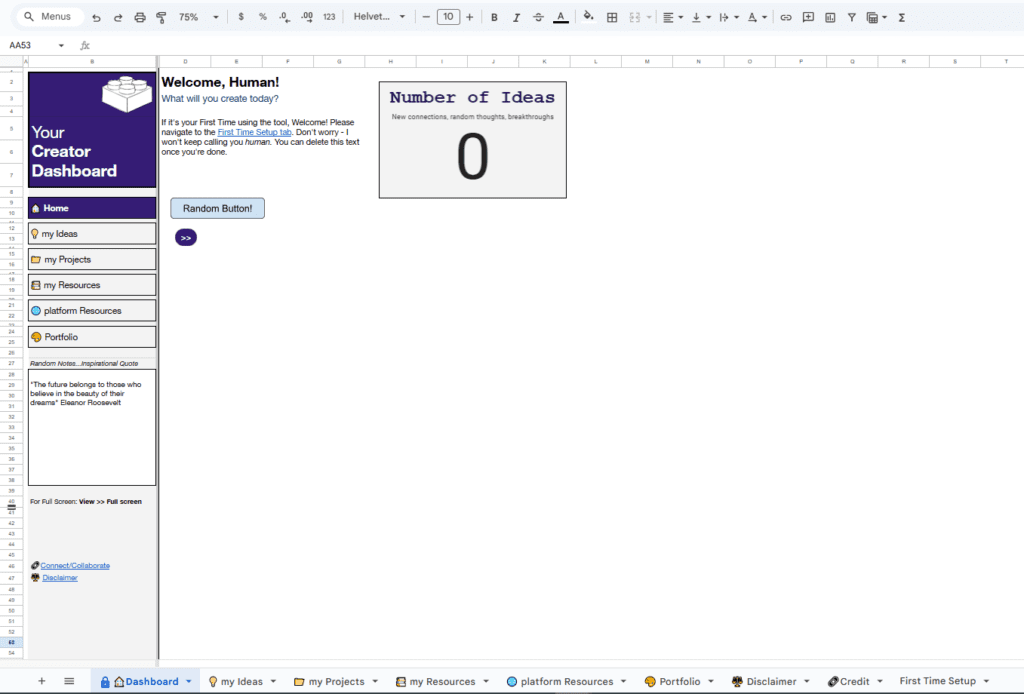Open my Projects sidebar button
Image resolution: width=1024 pixels, height=694 pixels.
(x=92, y=259)
